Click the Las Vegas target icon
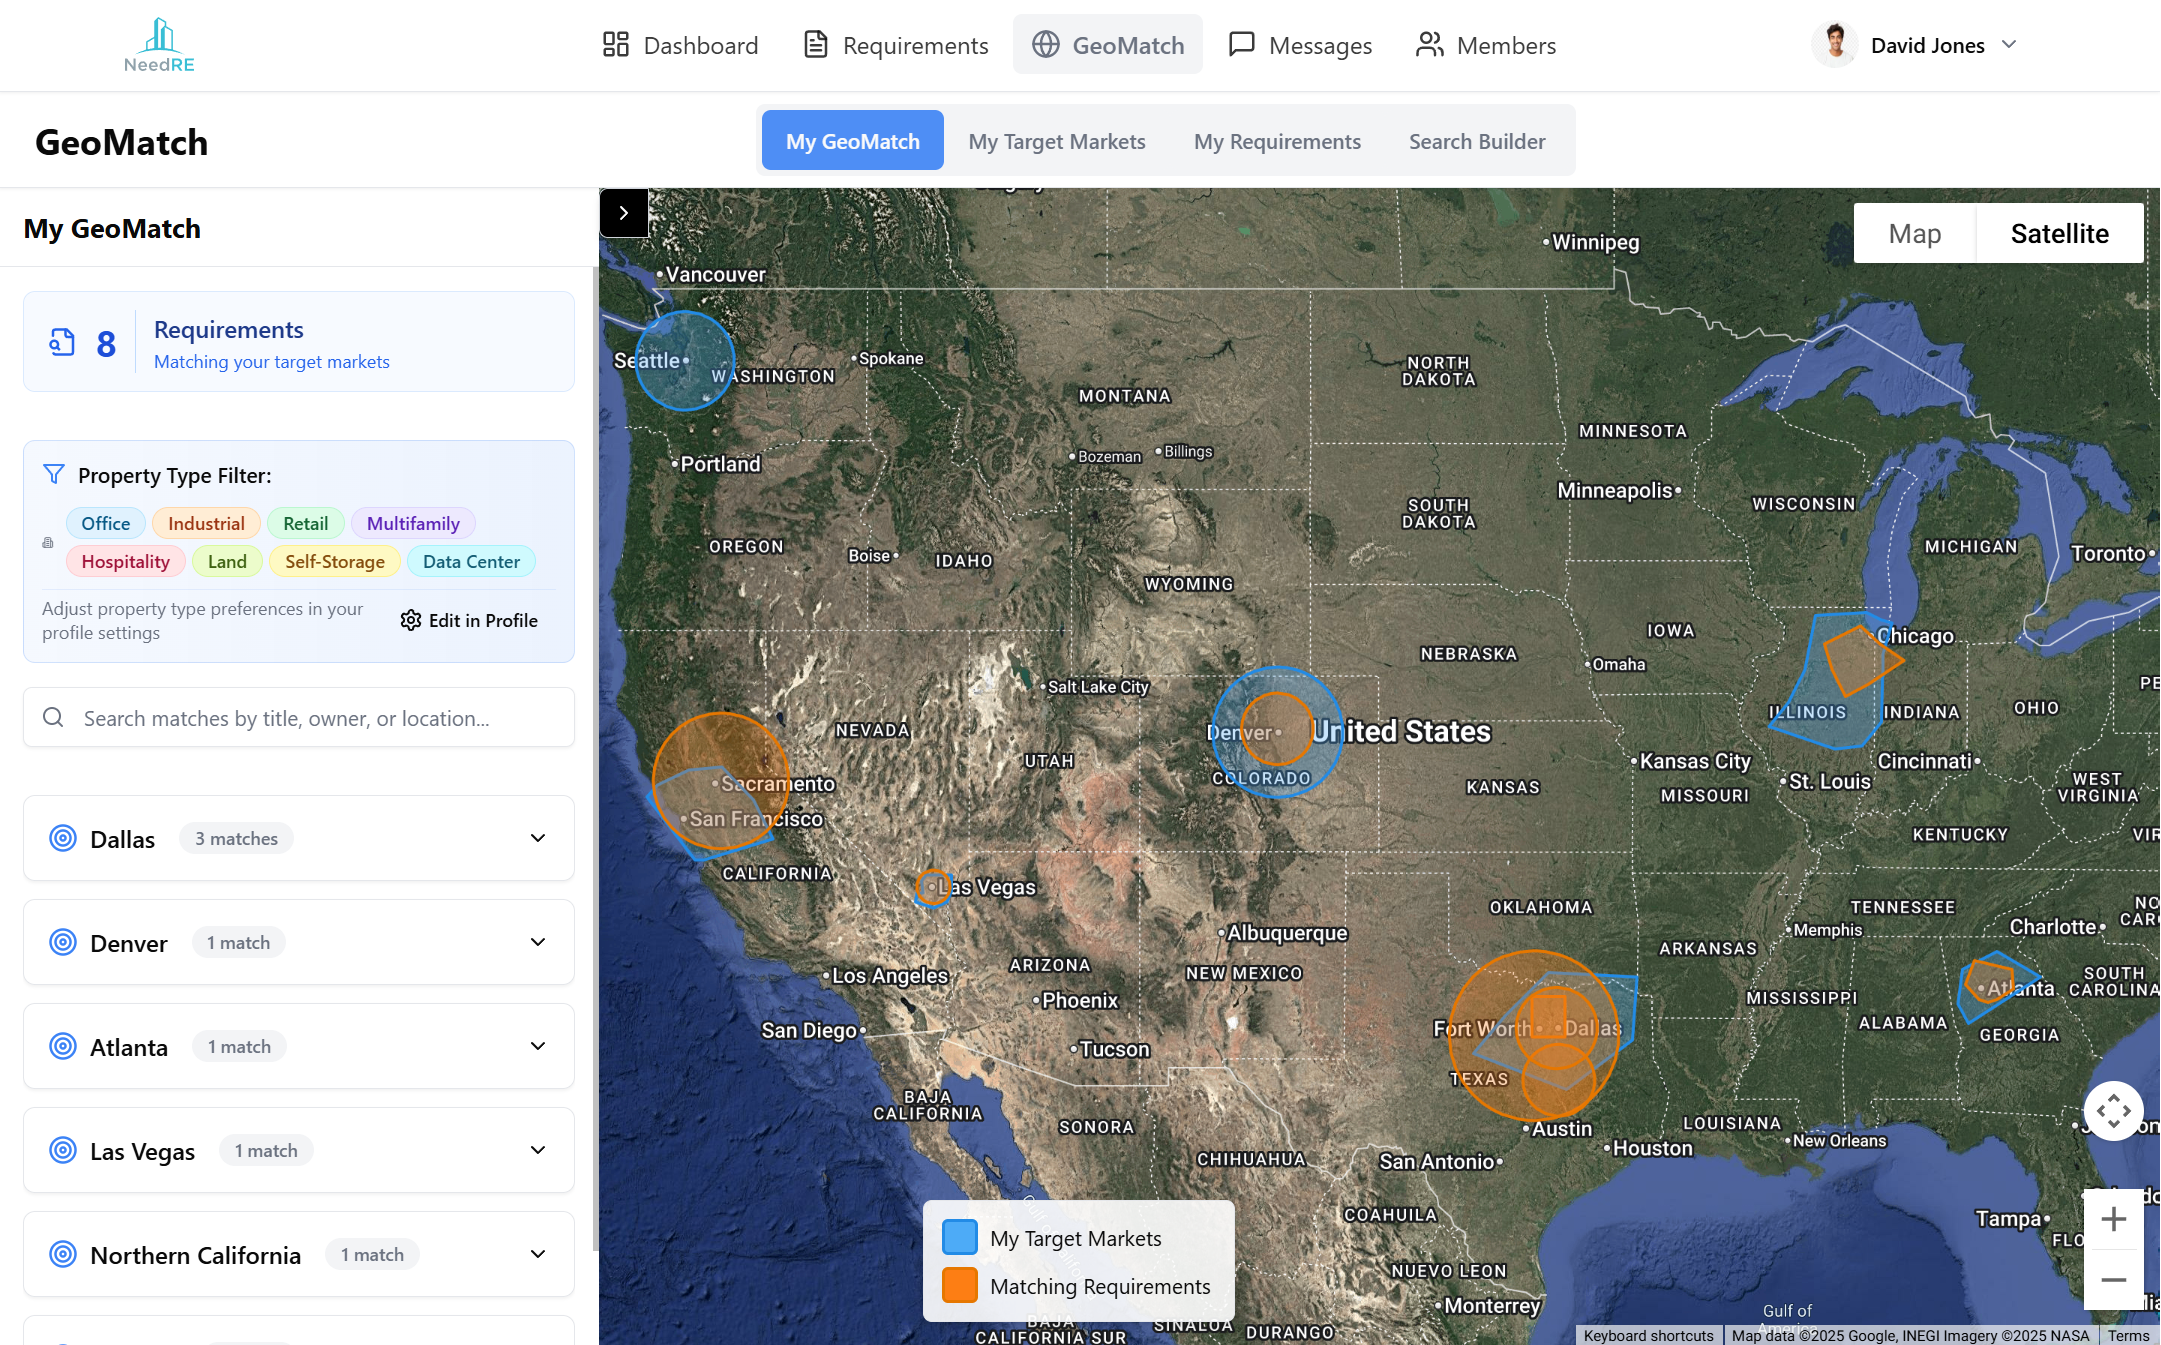 (63, 1150)
